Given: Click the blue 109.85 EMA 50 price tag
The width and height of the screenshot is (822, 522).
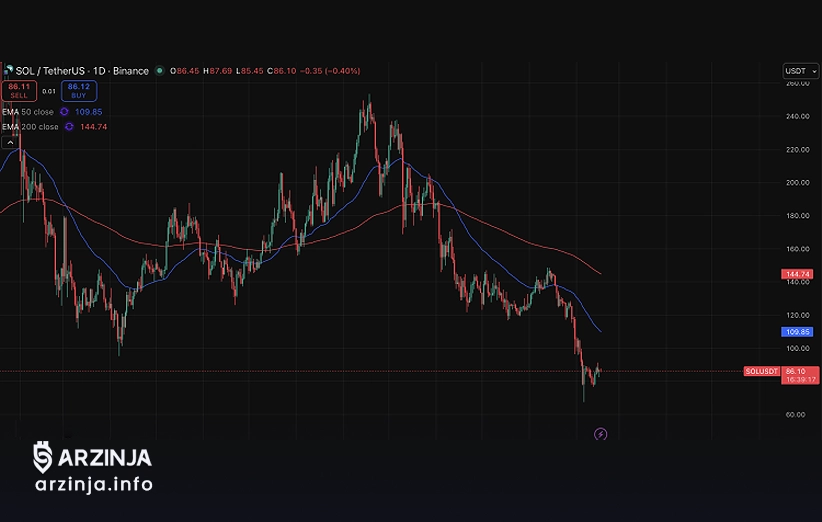Looking at the screenshot, I should pyautogui.click(x=797, y=331).
